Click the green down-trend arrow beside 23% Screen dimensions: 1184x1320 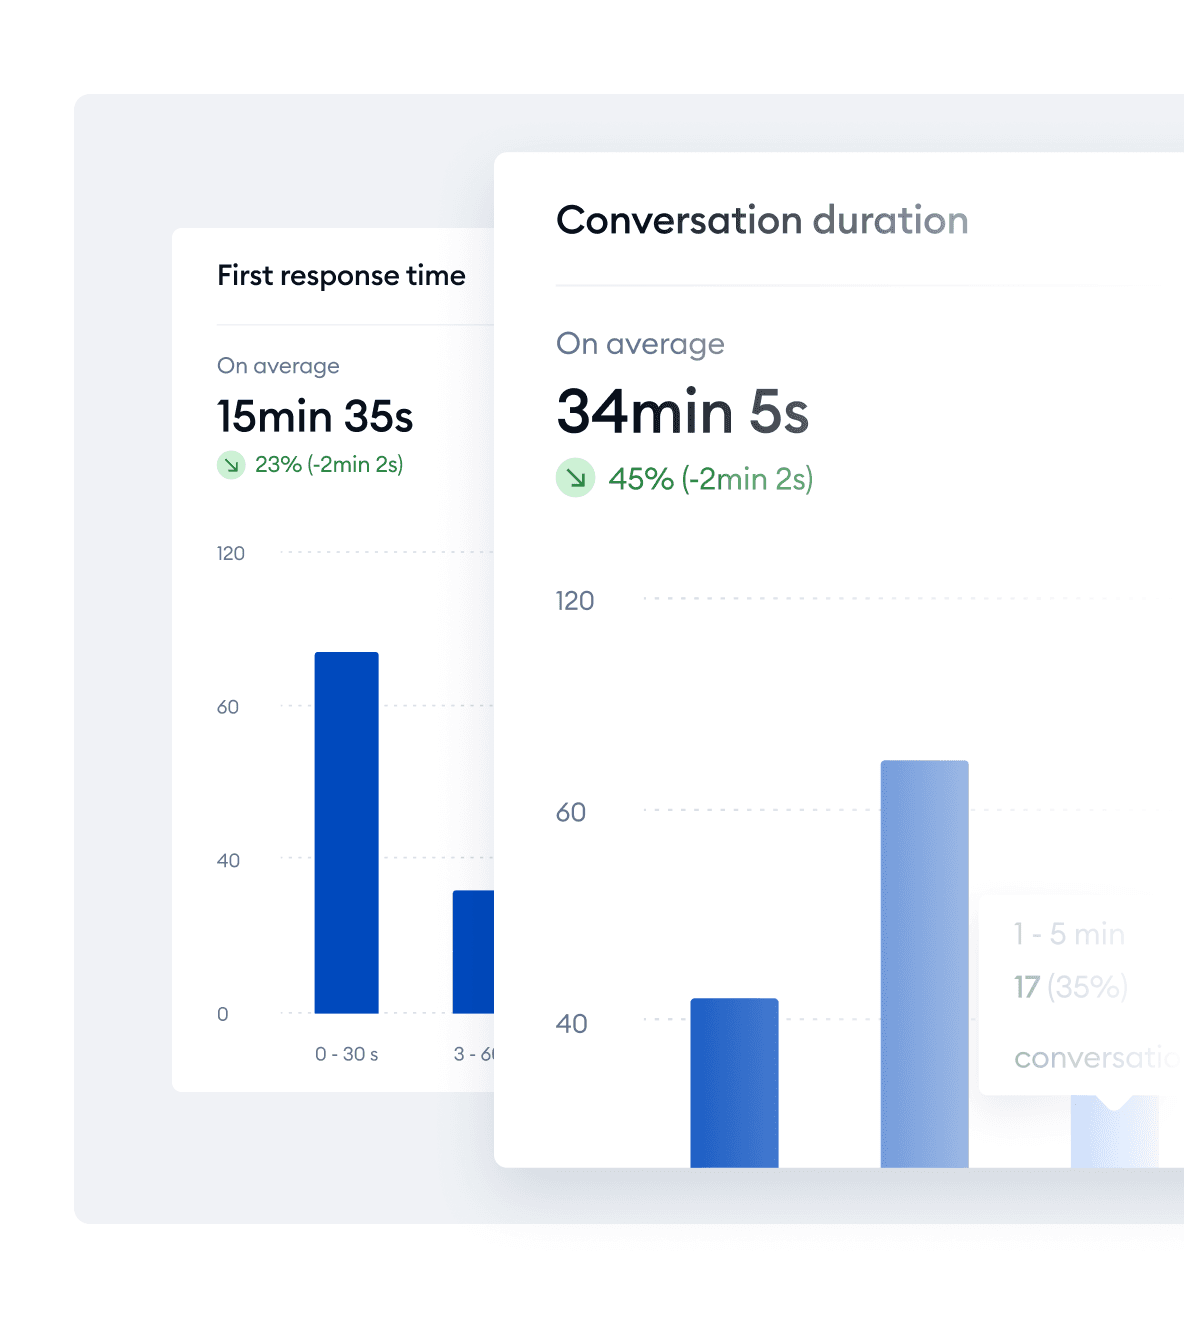(231, 465)
